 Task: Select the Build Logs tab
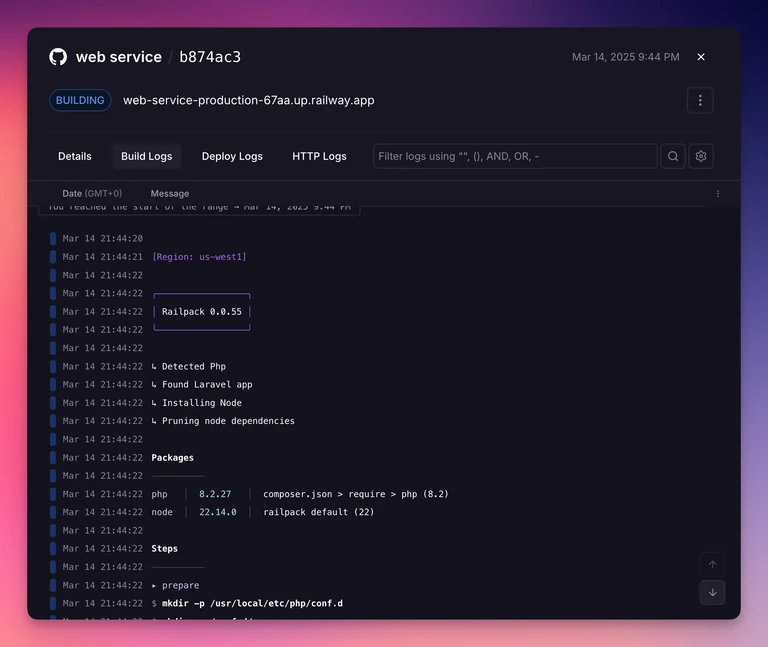pyautogui.click(x=146, y=156)
